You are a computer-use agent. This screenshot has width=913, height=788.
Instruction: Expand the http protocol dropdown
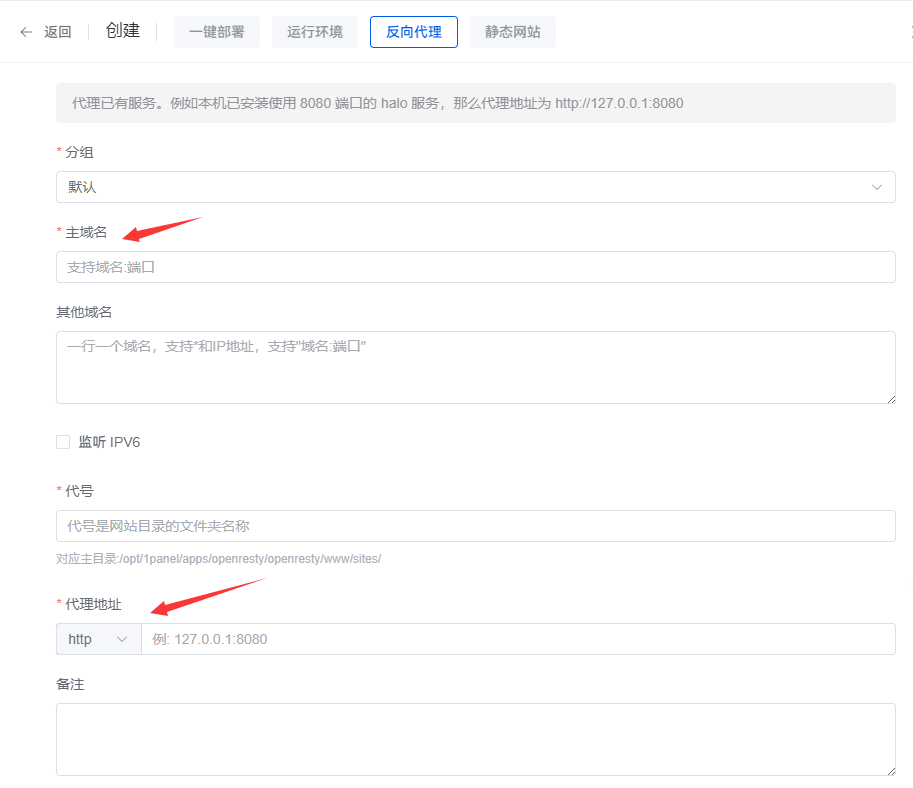(98, 639)
